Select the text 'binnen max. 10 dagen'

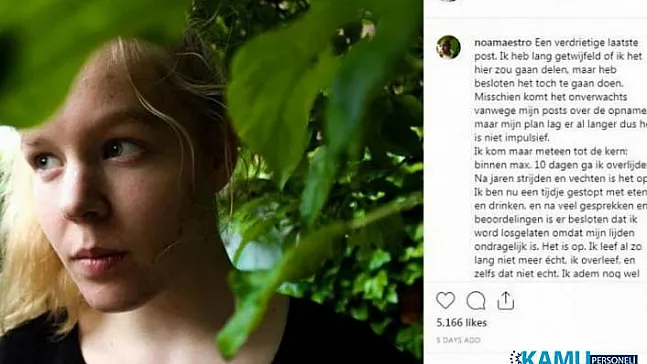pyautogui.click(x=517, y=165)
